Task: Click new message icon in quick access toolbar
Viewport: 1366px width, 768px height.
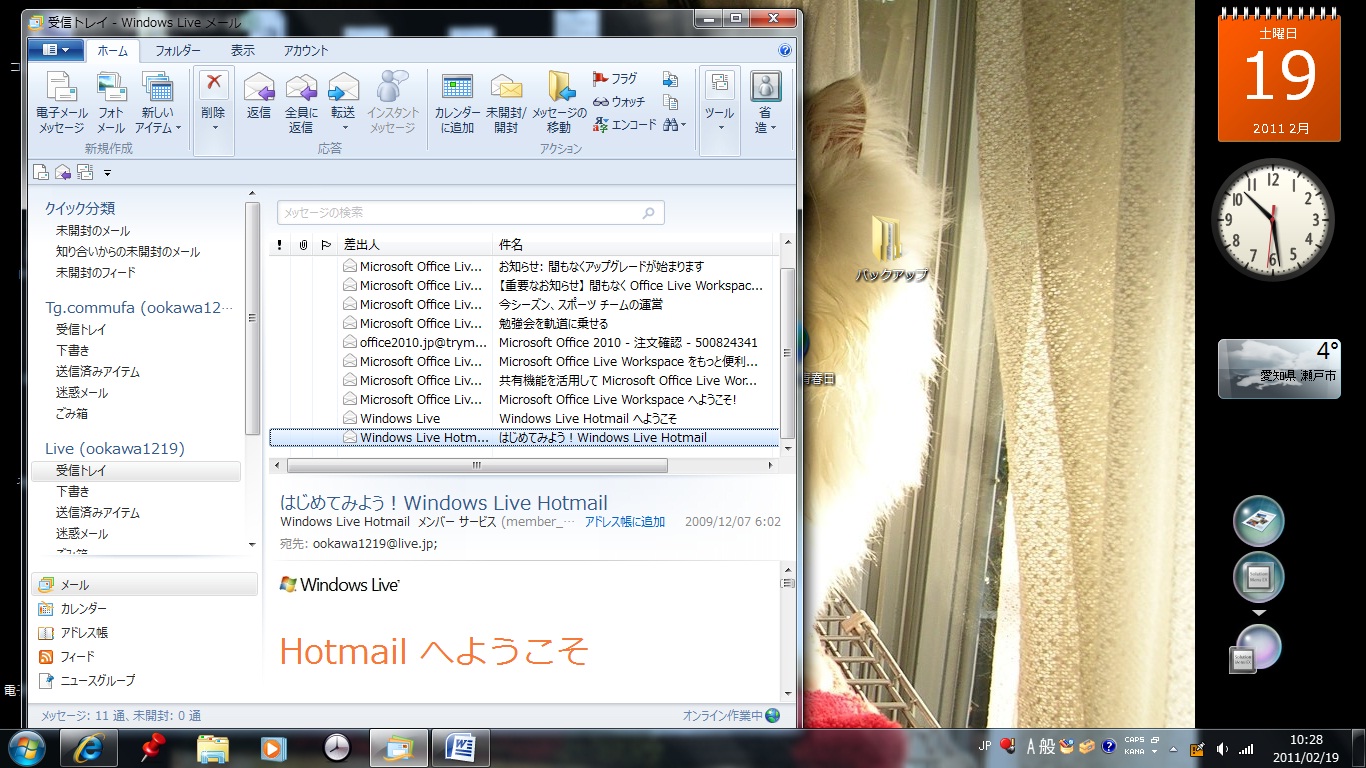Action: [41, 172]
